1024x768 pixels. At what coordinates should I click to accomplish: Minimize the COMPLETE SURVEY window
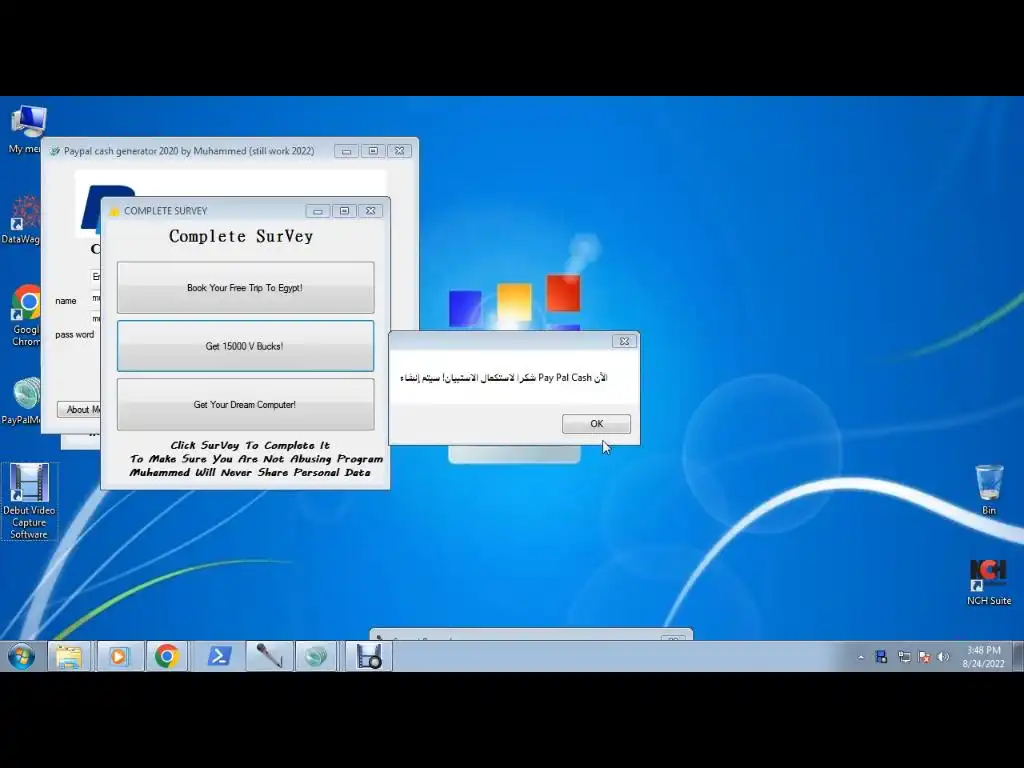[x=318, y=211]
